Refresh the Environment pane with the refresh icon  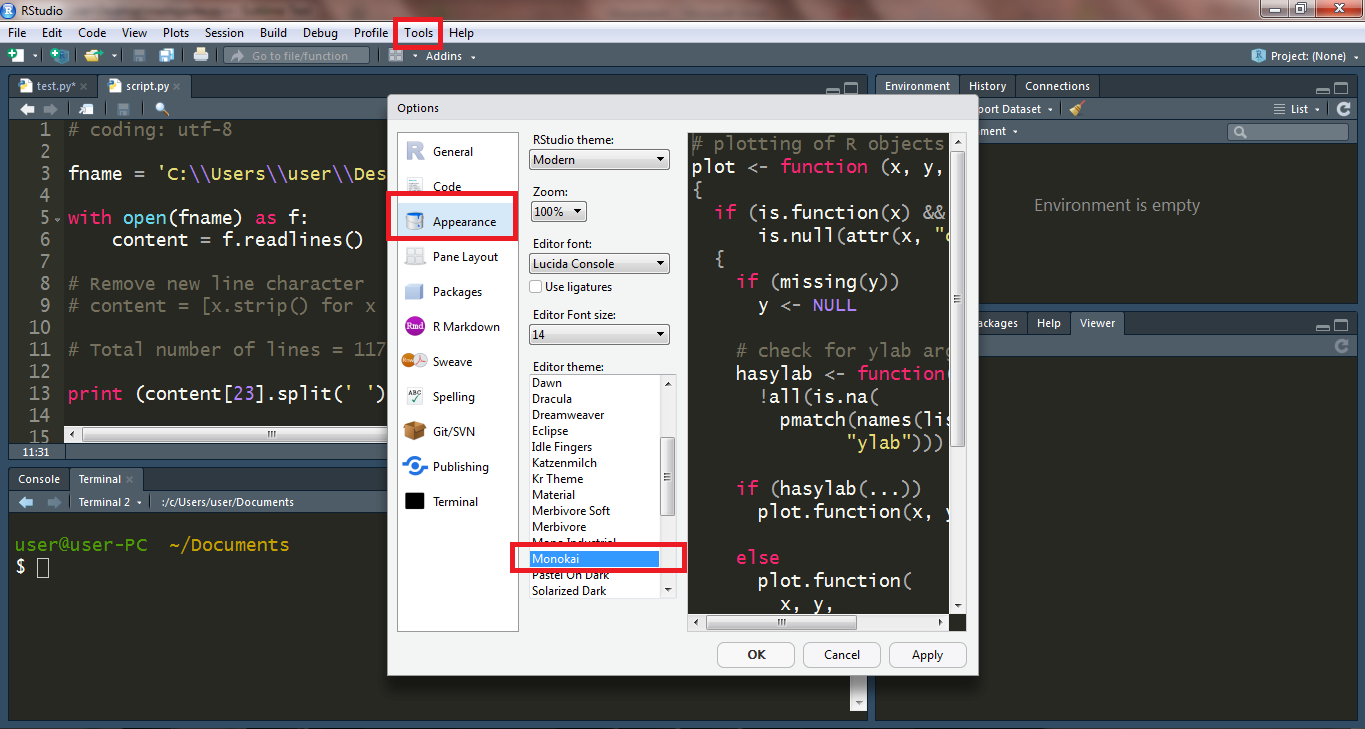point(1344,109)
